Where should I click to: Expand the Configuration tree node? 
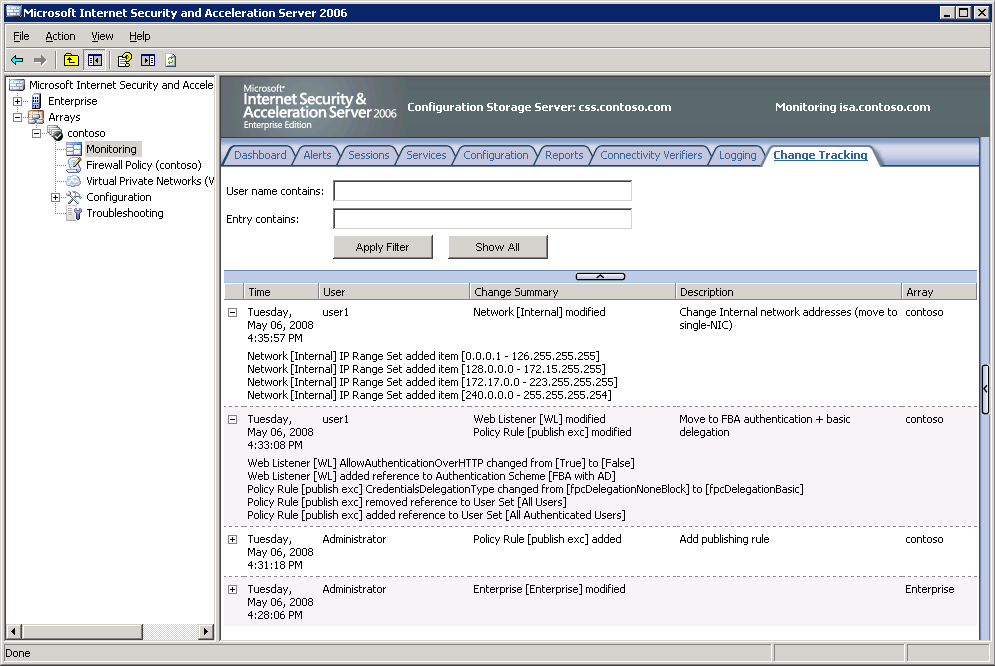click(x=56, y=197)
